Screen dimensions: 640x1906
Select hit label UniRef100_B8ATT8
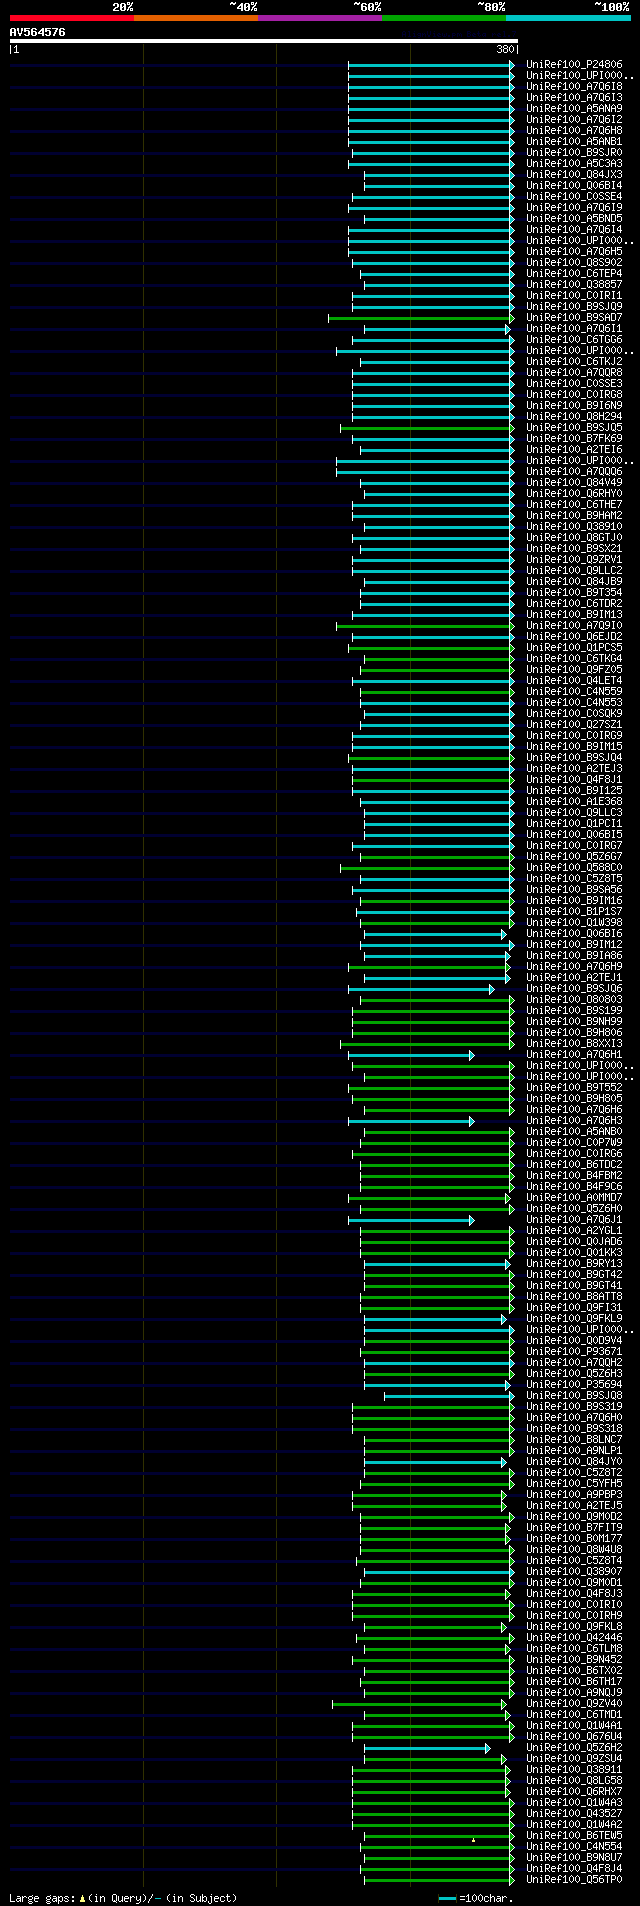[574, 1297]
